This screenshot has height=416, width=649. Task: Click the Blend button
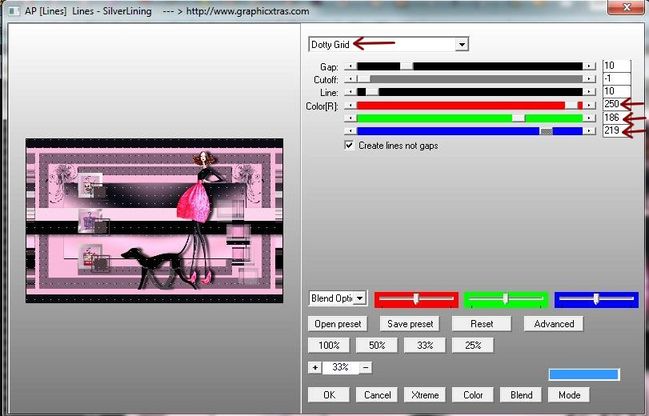click(521, 395)
